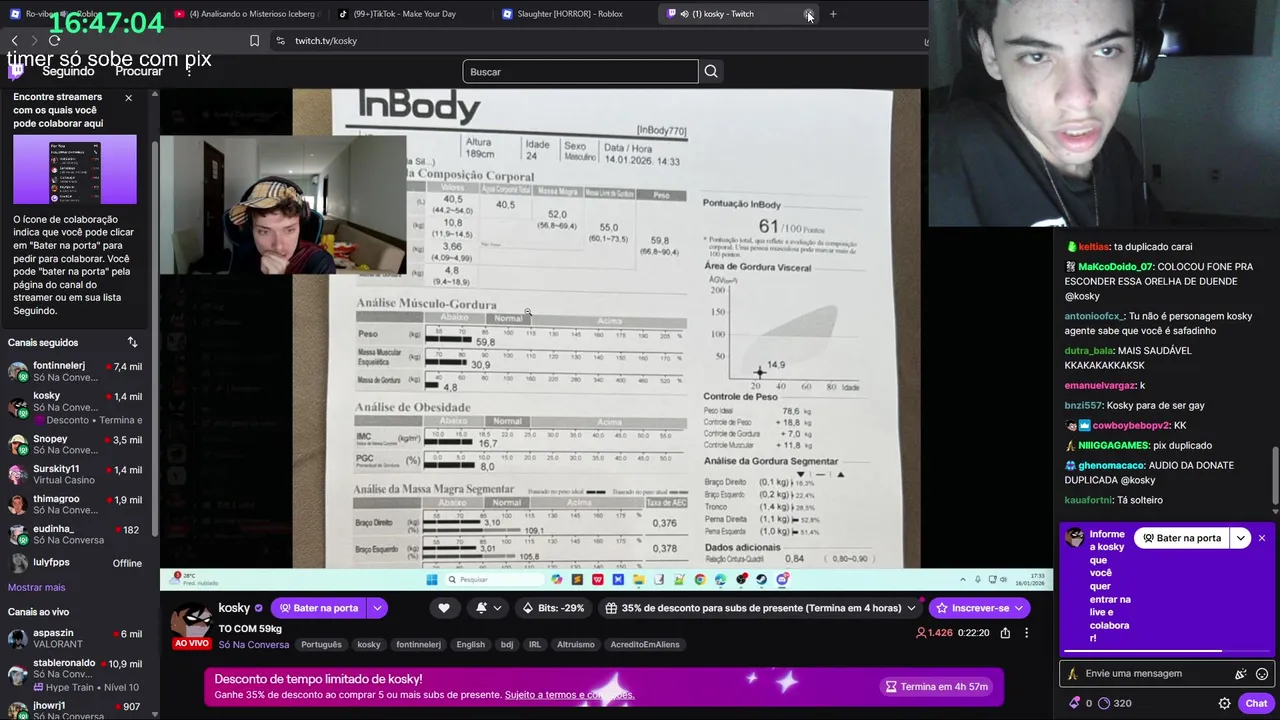Open Sujeito a termos e condições link

click(569, 695)
